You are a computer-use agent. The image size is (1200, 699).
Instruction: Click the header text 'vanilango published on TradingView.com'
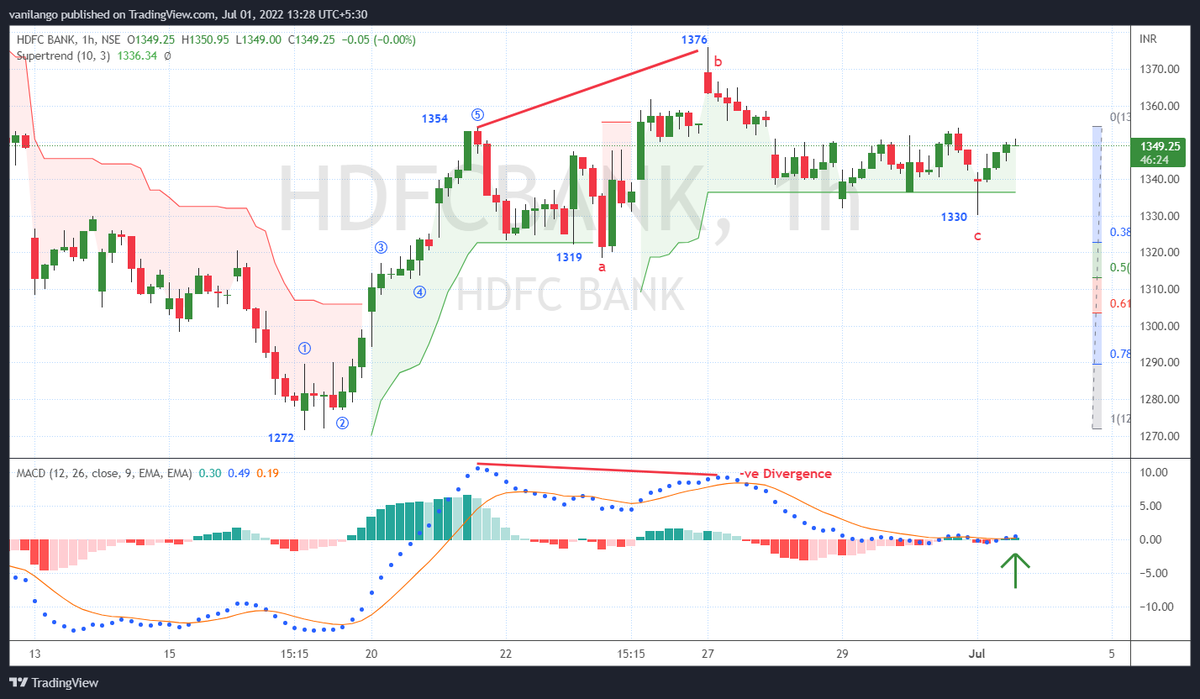click(x=111, y=14)
